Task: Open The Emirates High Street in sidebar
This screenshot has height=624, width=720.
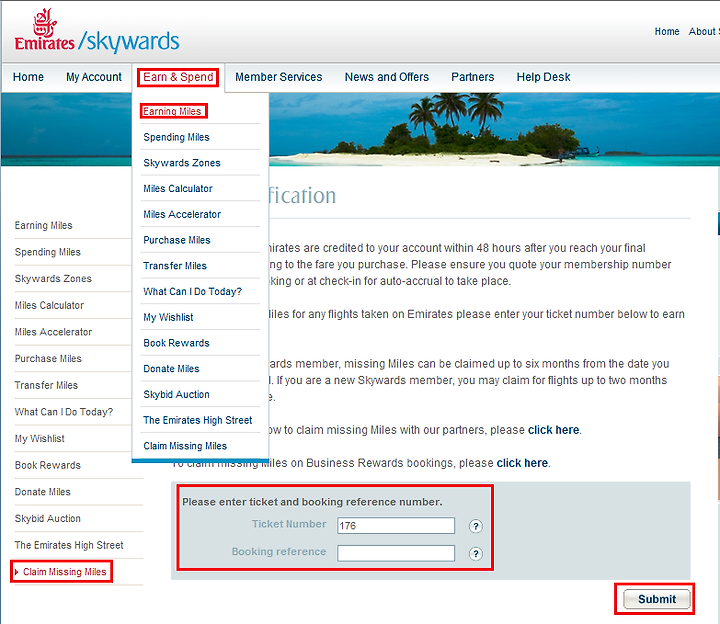Action: click(69, 545)
